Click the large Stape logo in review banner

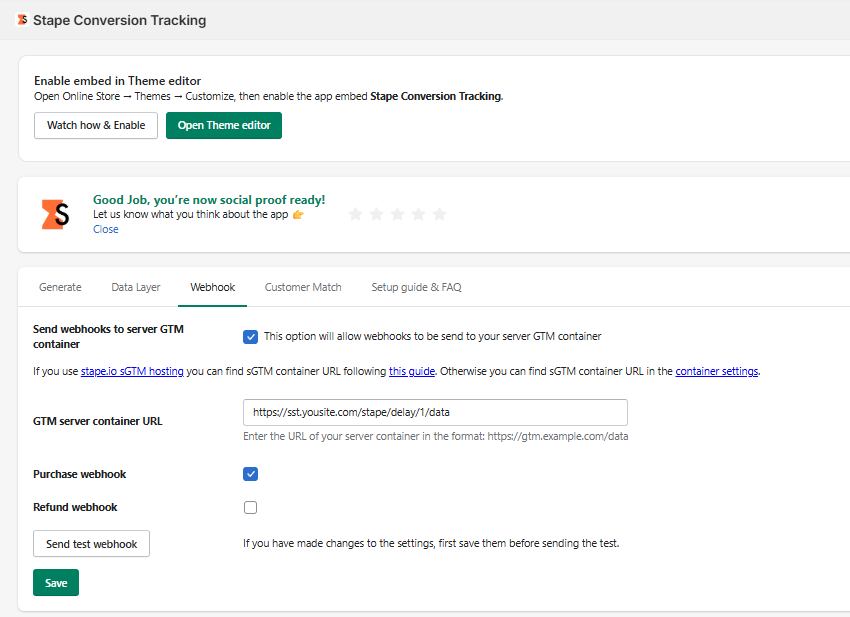point(56,214)
